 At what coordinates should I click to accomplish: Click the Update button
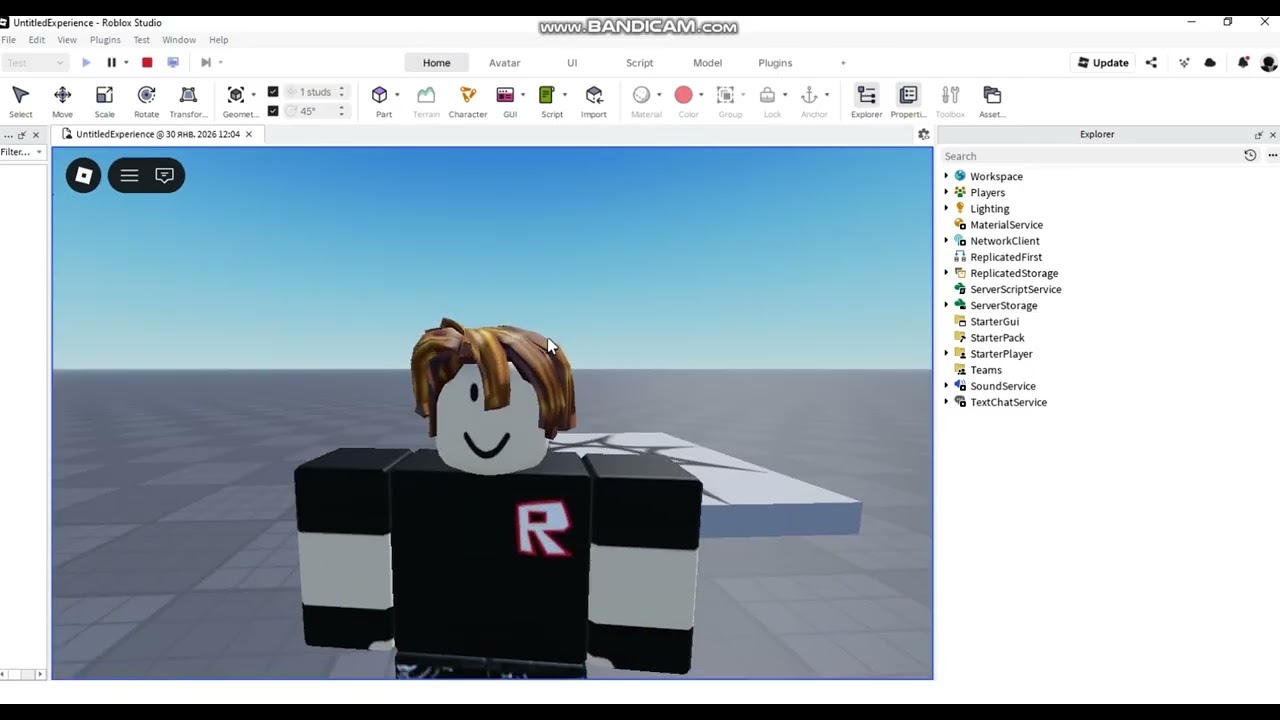coord(1103,62)
